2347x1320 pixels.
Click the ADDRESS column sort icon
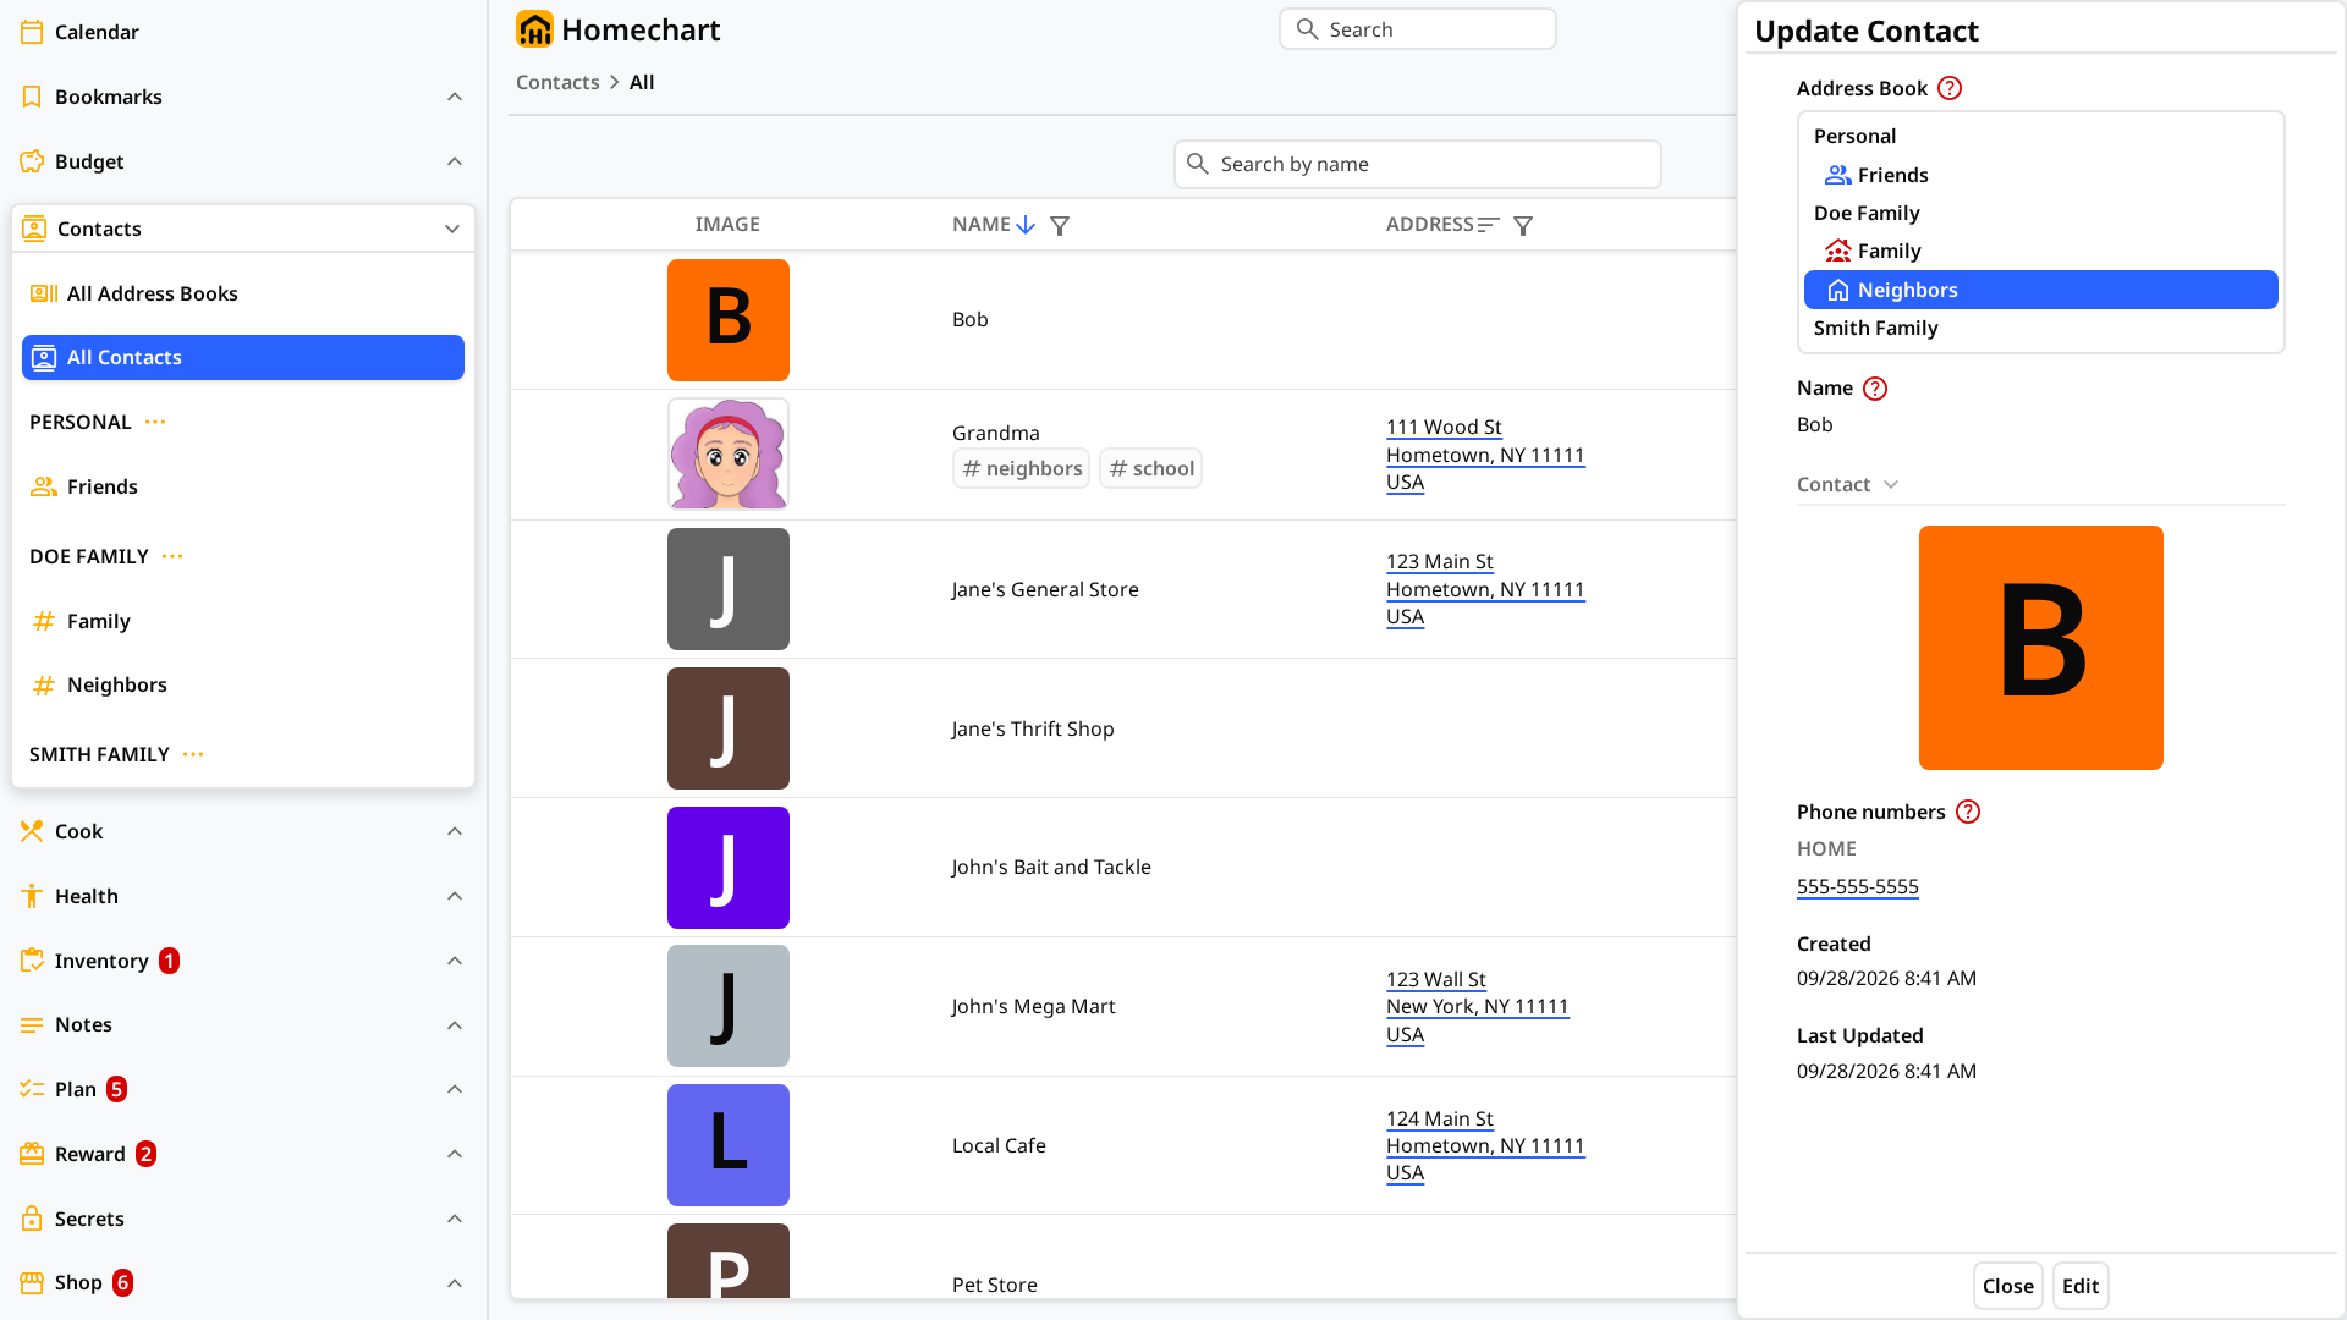1488,225
